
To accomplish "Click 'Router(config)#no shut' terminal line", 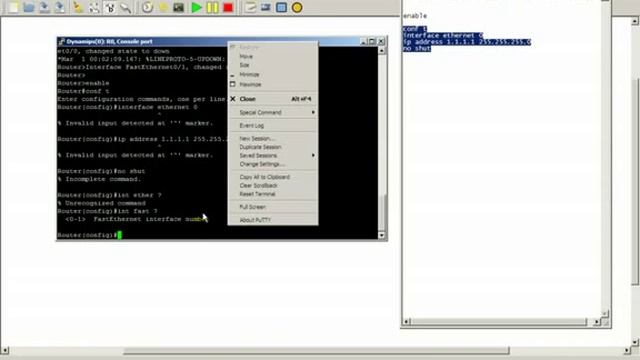I will [101, 171].
